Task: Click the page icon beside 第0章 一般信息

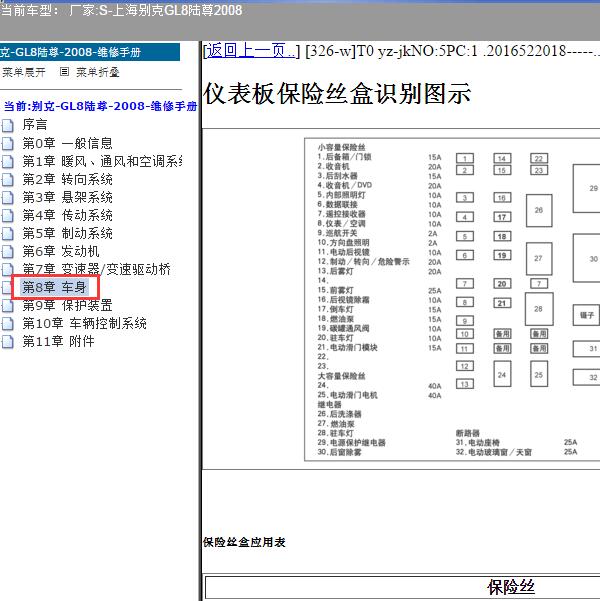Action: [x=7, y=143]
